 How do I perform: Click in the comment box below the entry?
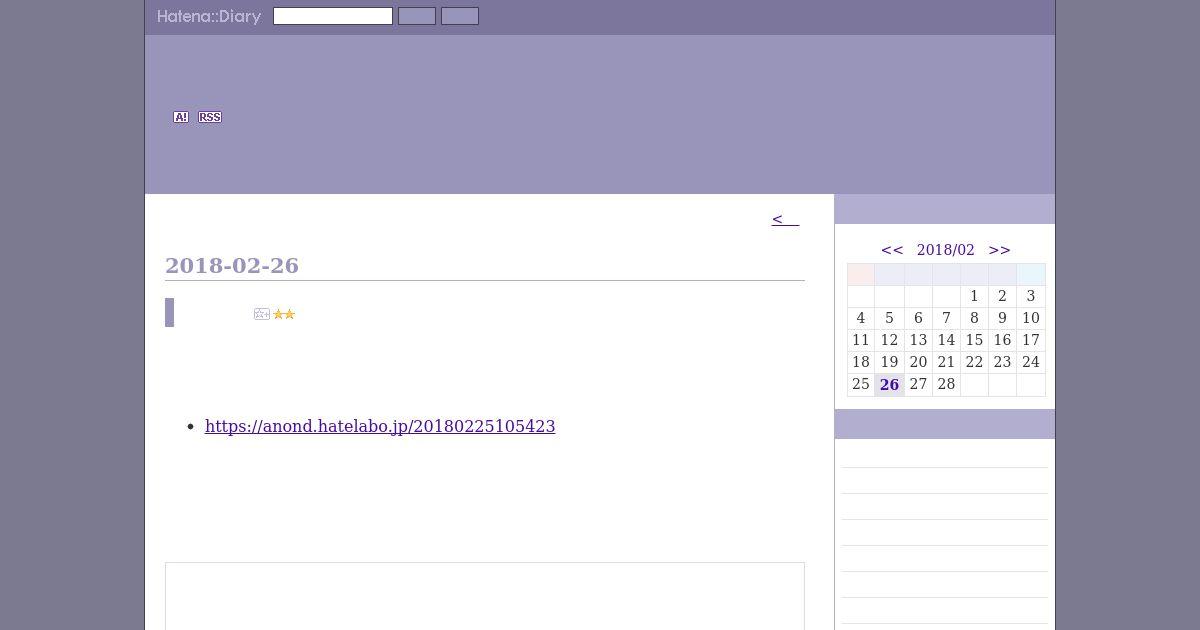485,596
